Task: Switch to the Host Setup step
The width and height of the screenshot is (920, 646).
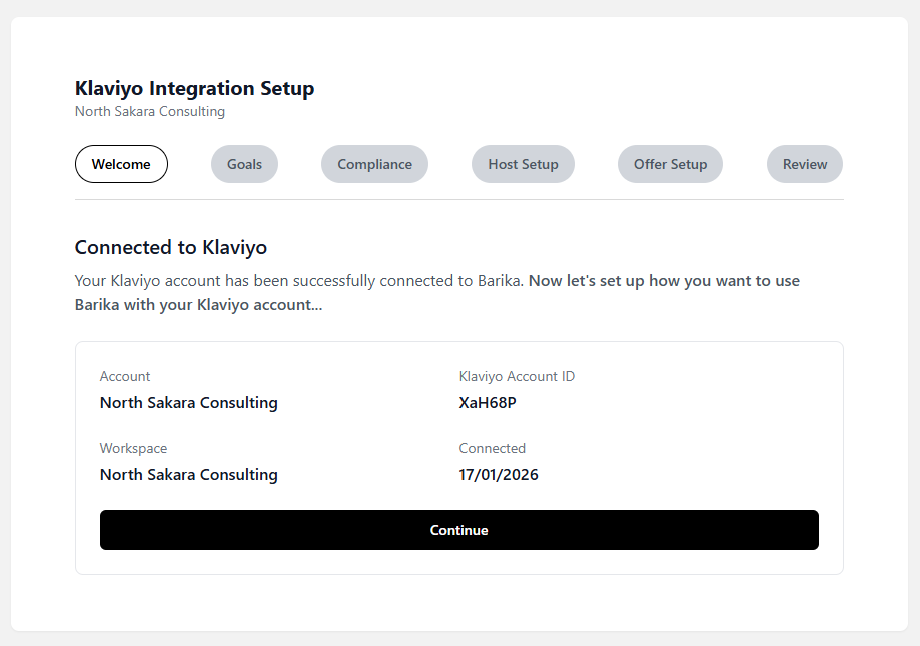Action: coord(523,164)
